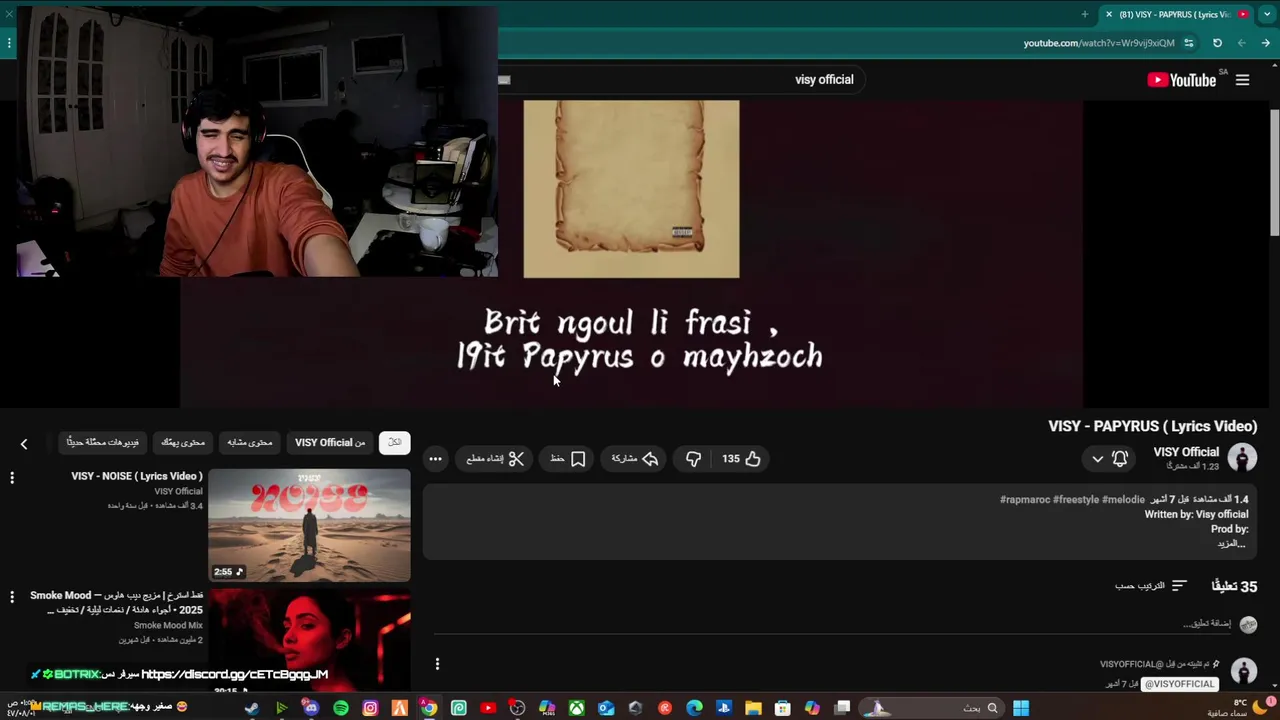Open the pinned commenter's avatar
The width and height of the screenshot is (1280, 720).
point(1243,671)
